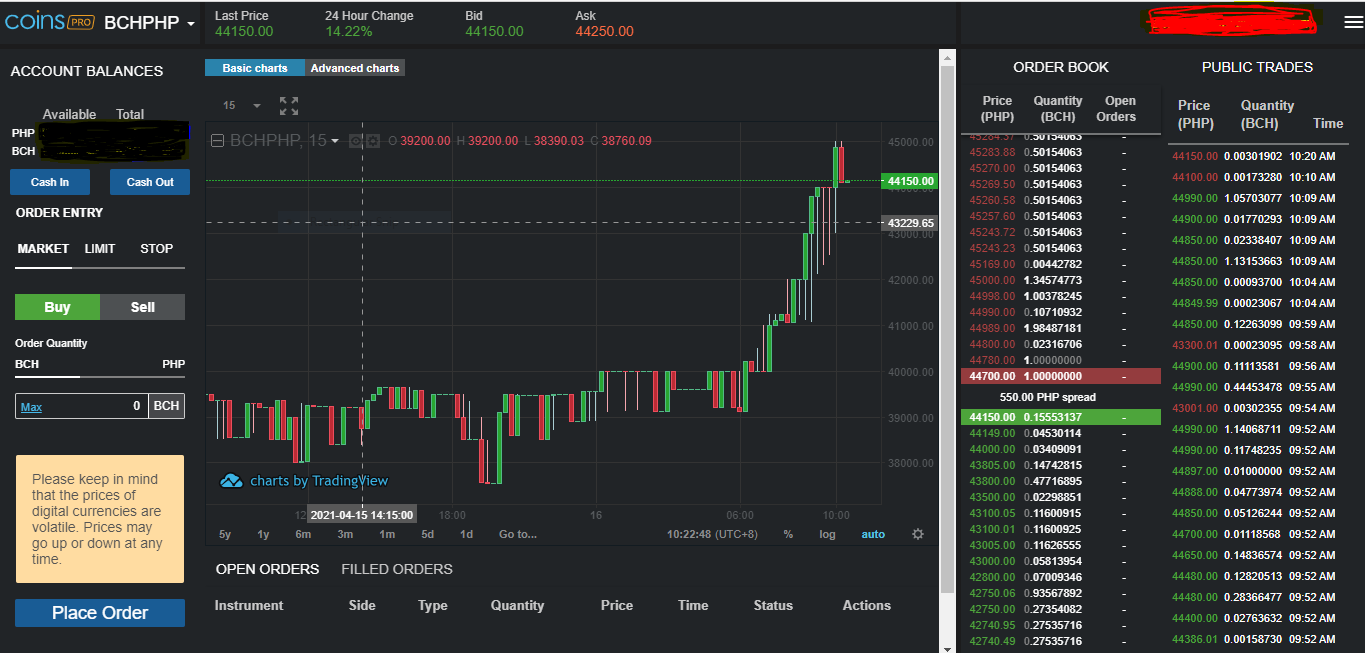The height and width of the screenshot is (653, 1365).
Task: Open the 15 minute interval dropdown
Action: coord(242,106)
